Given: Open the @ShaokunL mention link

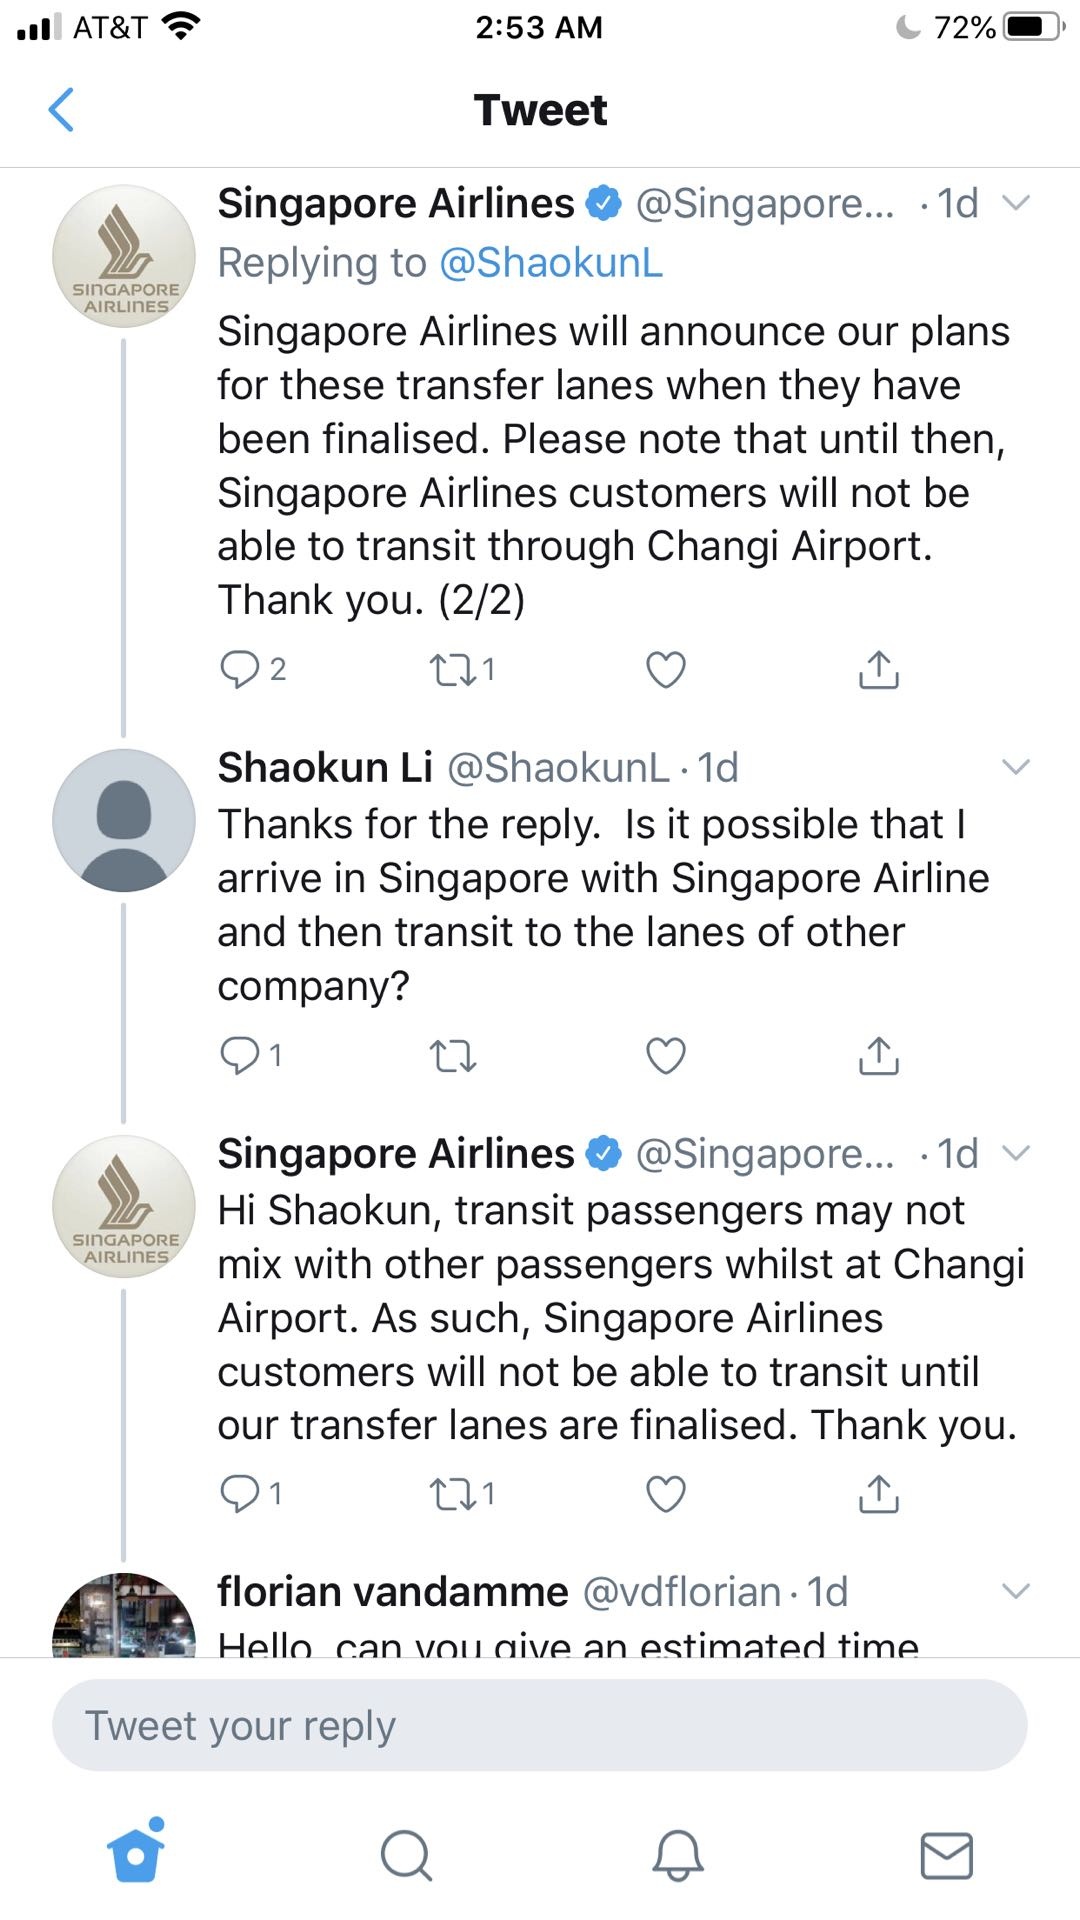Looking at the screenshot, I should [x=550, y=263].
